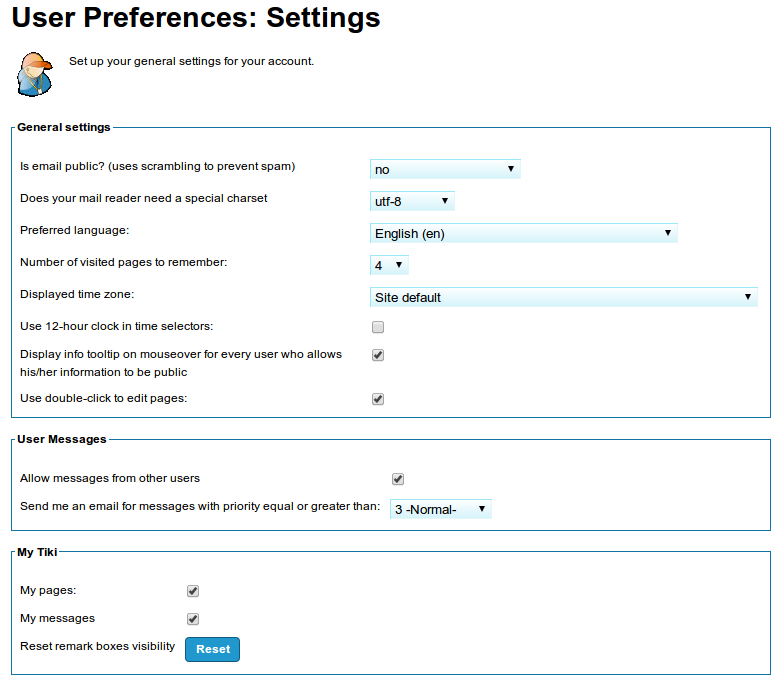783x680 pixels.
Task: Click the 'Preferred language:' label text
Action: [x=75, y=230]
